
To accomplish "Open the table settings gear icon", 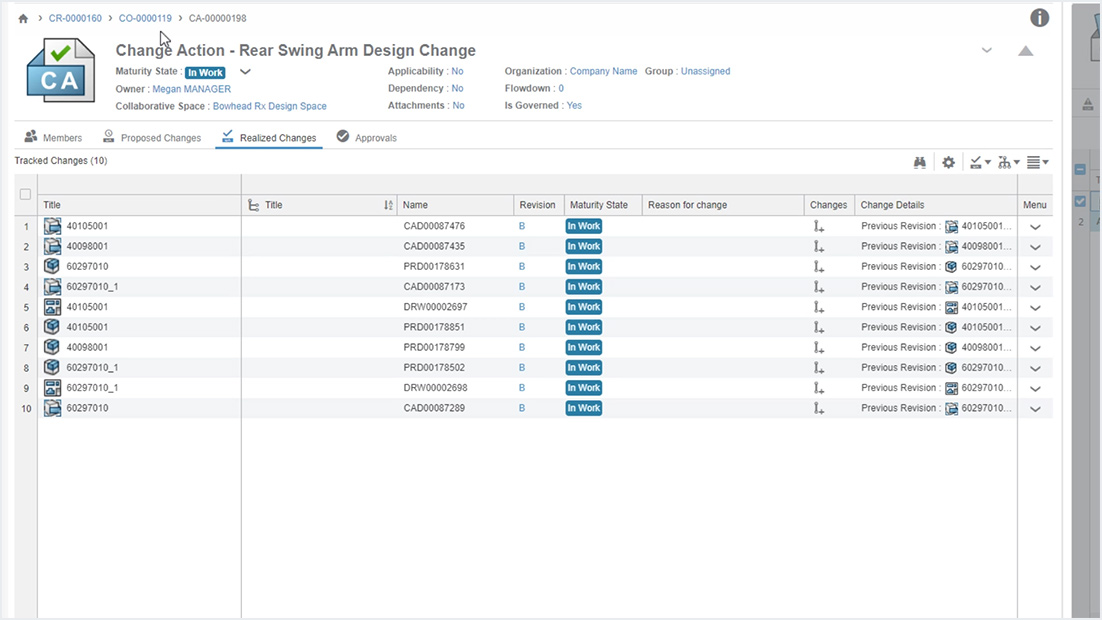I will pos(948,162).
